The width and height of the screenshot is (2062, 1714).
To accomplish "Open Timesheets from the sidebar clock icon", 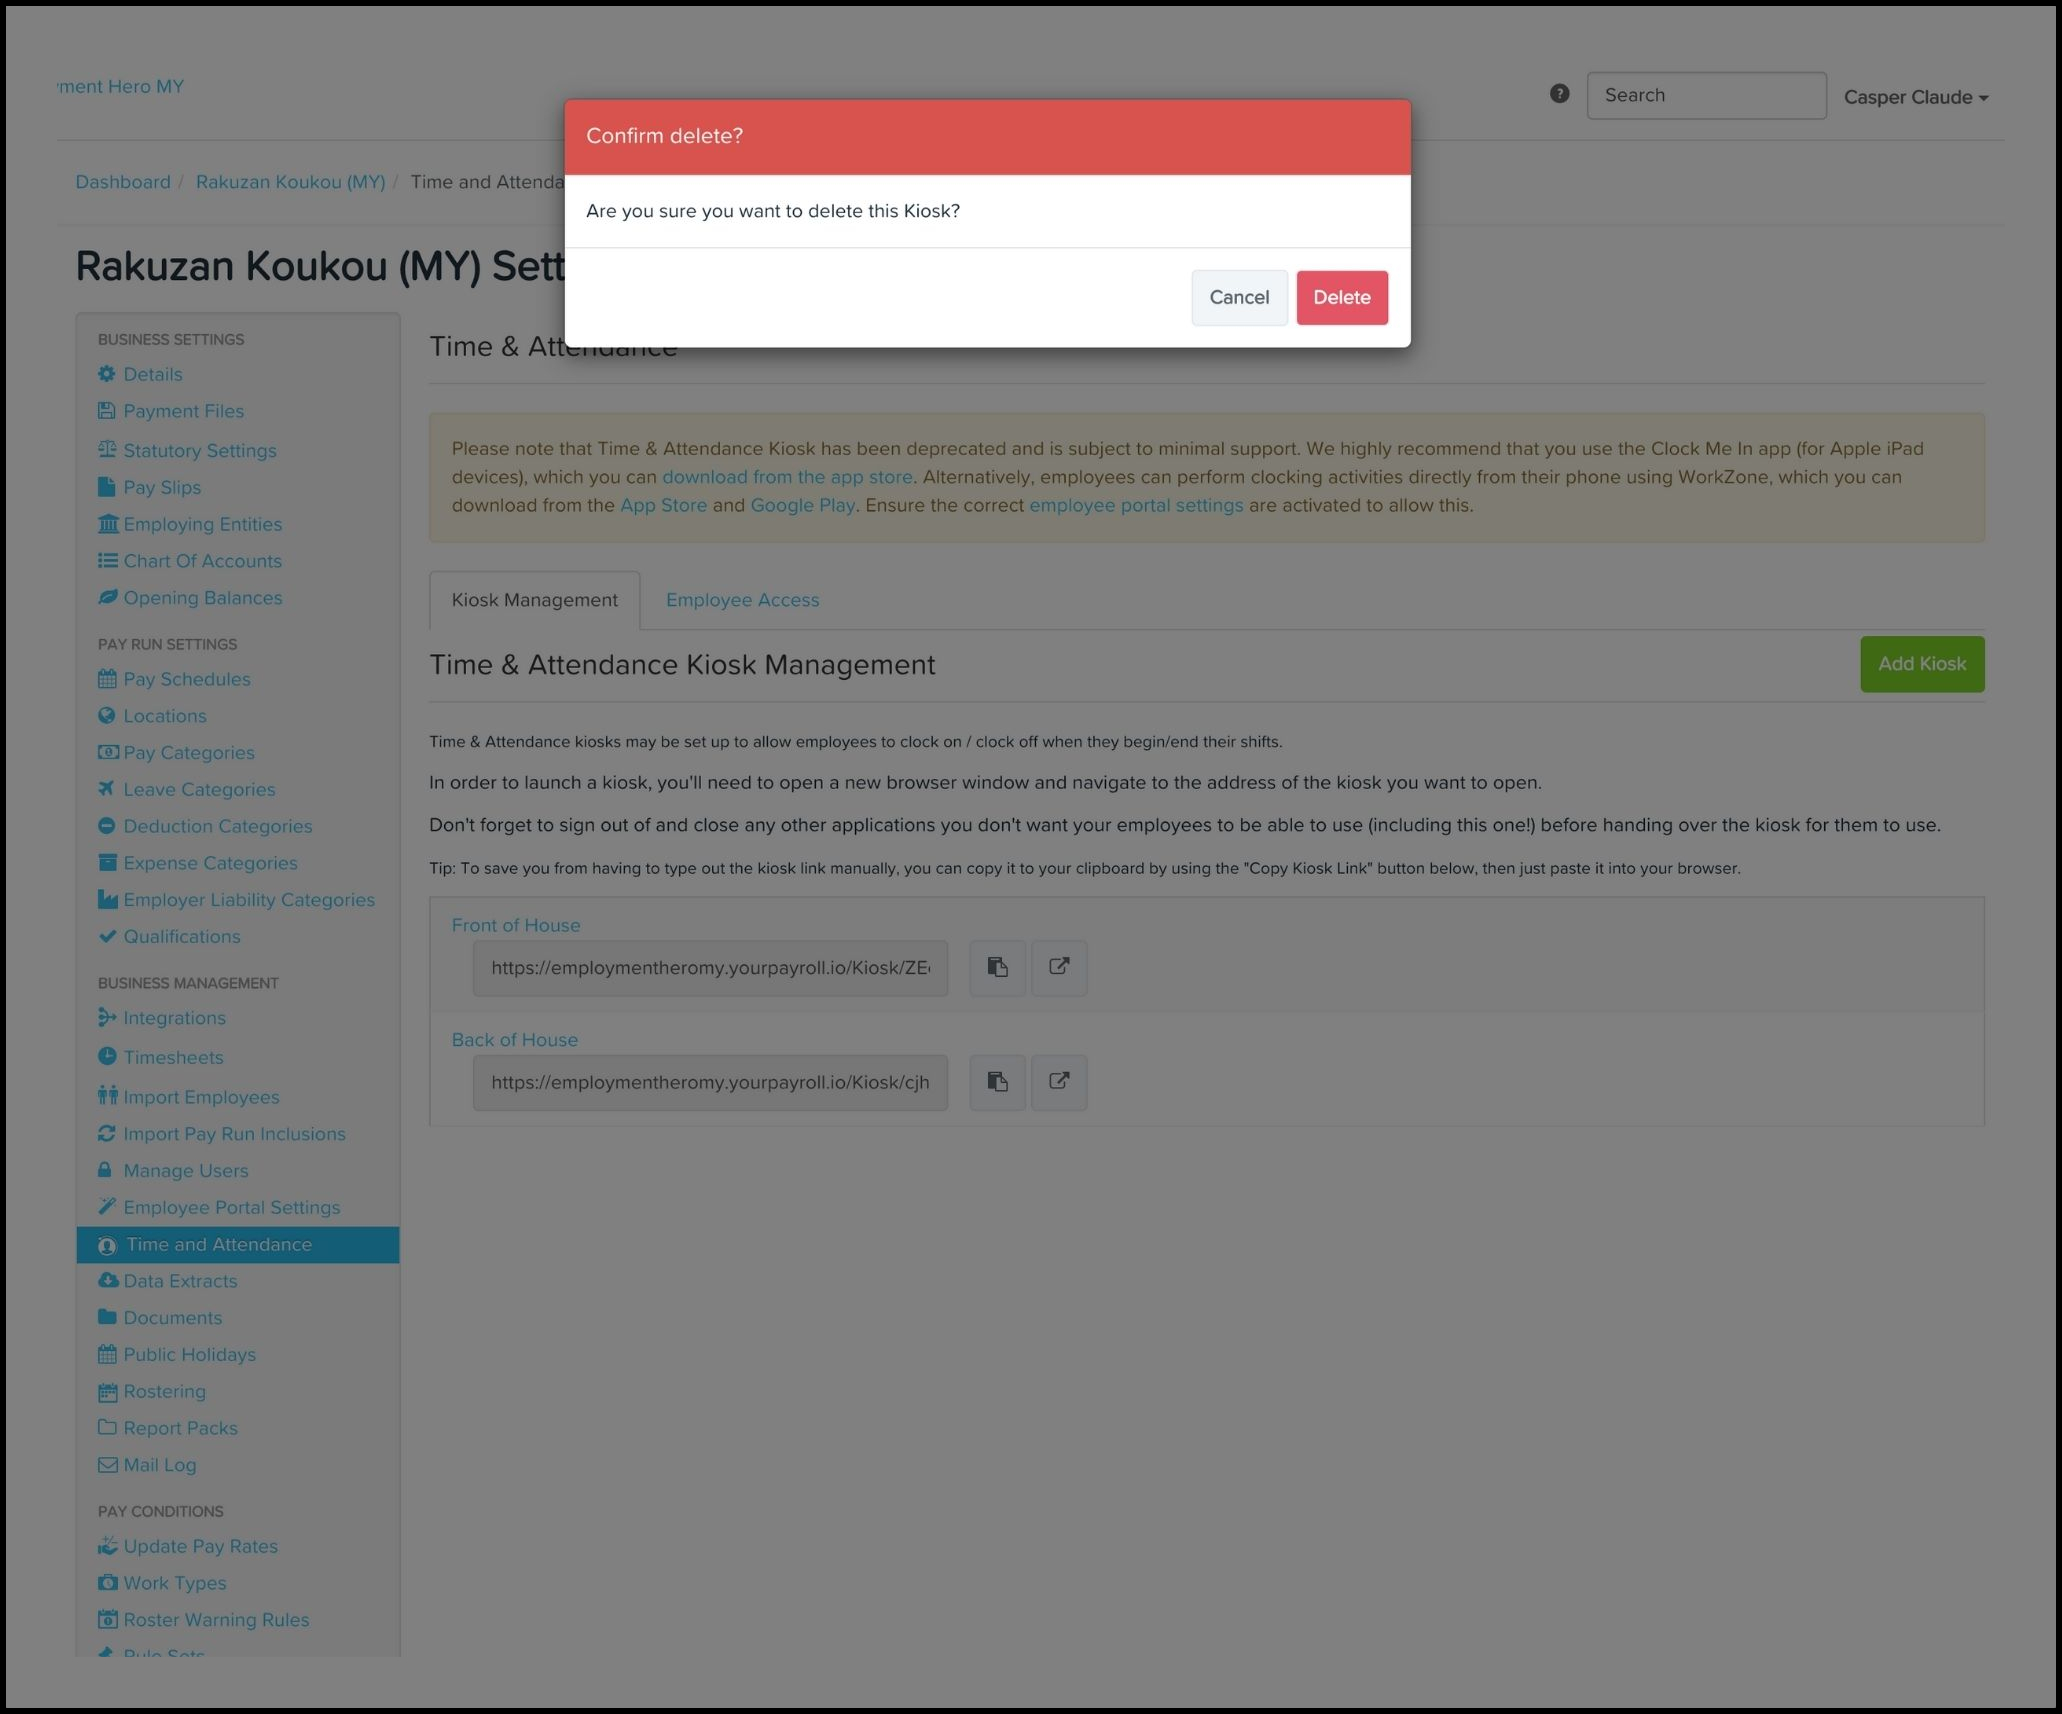I will point(107,1056).
